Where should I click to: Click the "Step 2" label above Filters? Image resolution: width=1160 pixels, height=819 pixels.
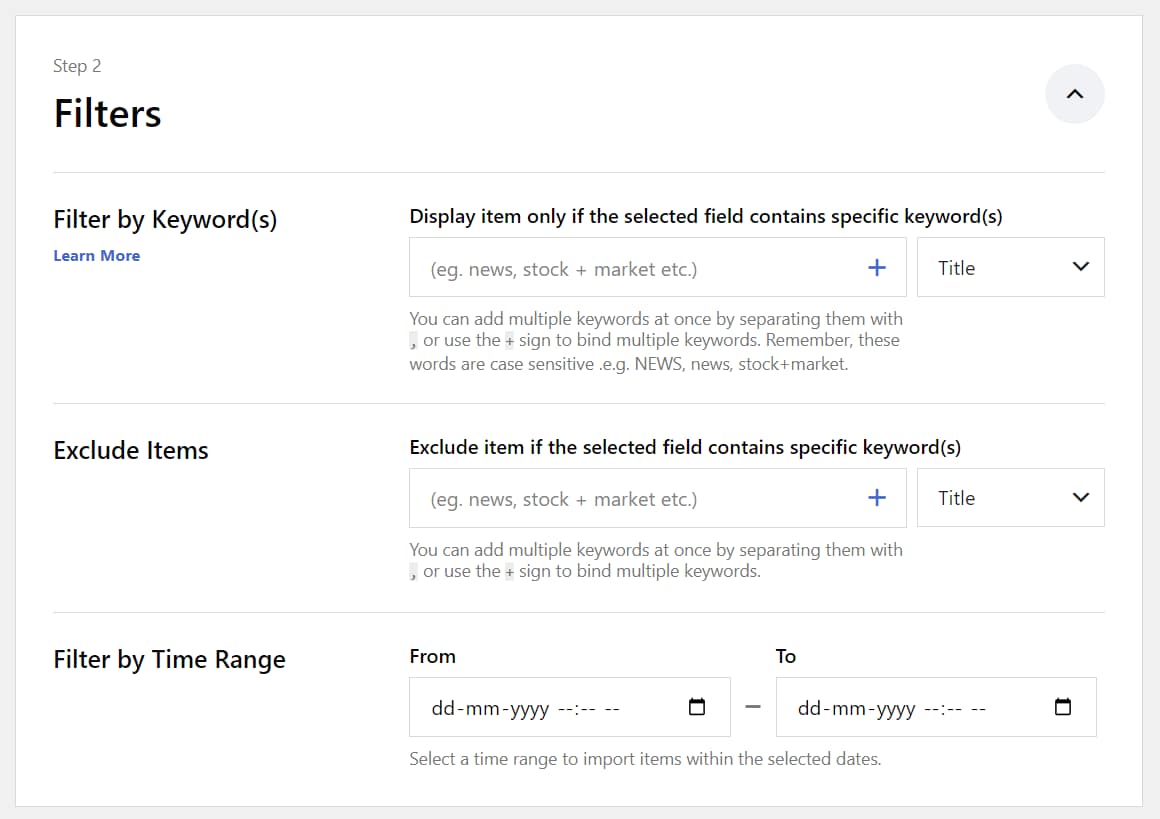(x=77, y=66)
